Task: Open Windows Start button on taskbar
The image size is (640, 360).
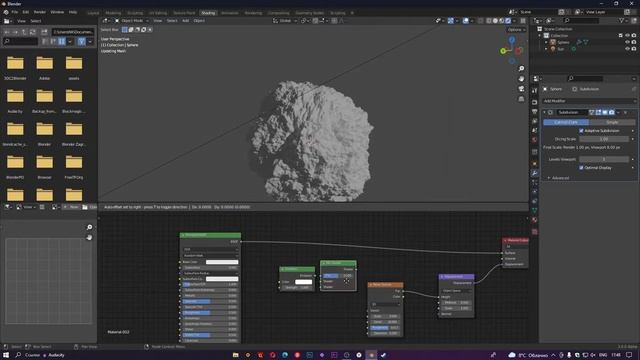Action: click(x=6, y=355)
